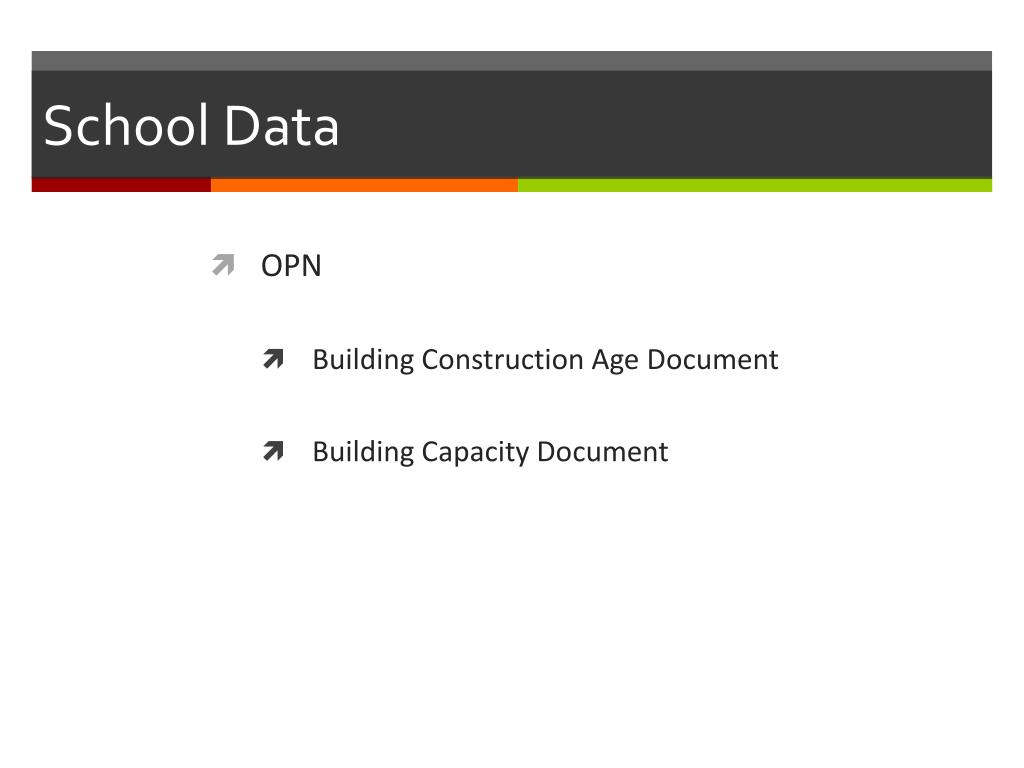
Task: Click the Building Construction Age Document line
Action: coord(545,359)
